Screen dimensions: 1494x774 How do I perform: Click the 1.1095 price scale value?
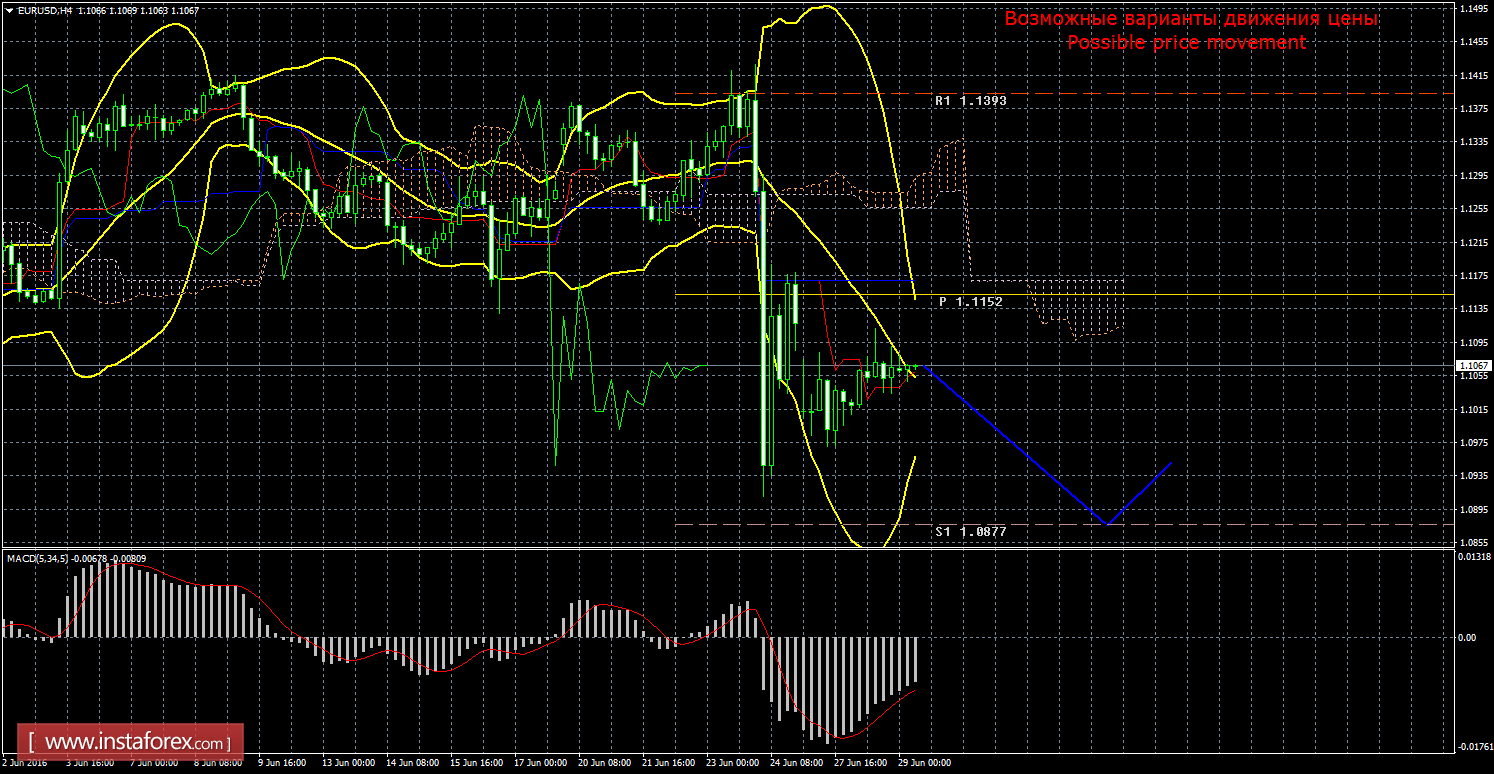(1474, 343)
